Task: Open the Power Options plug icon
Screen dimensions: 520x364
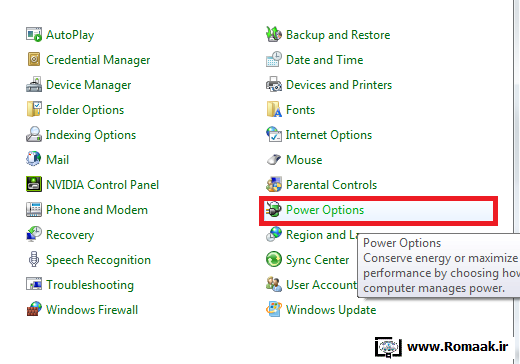Action: coord(274,210)
